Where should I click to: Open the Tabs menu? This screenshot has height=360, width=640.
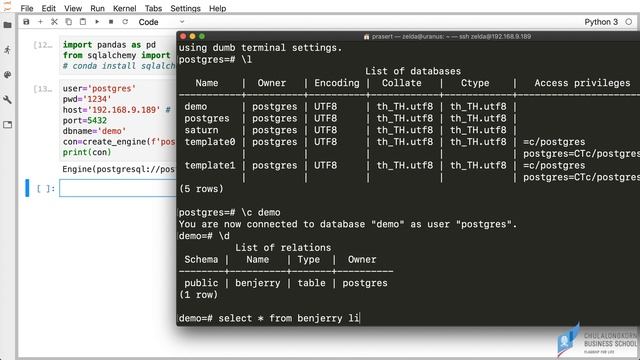(153, 8)
